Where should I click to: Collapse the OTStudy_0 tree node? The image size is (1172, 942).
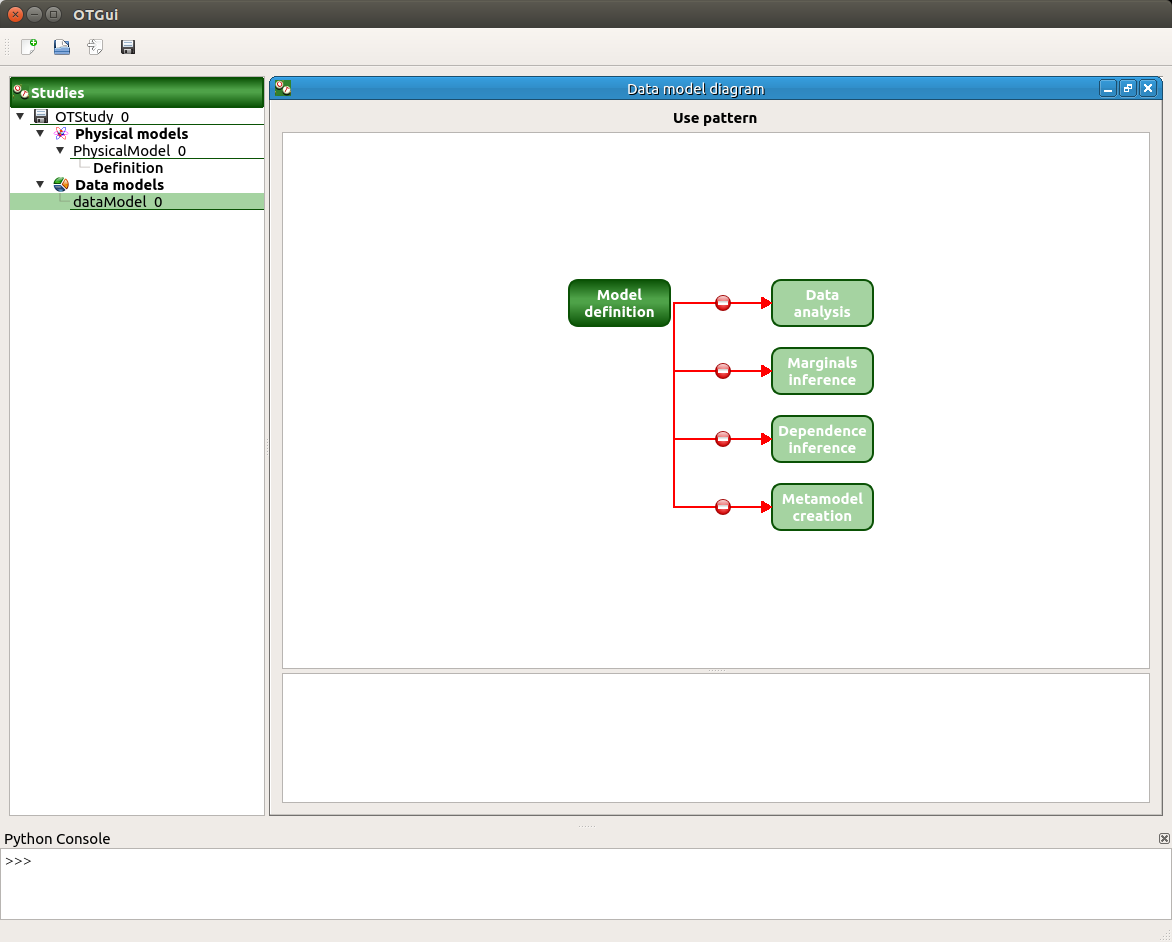[20, 116]
